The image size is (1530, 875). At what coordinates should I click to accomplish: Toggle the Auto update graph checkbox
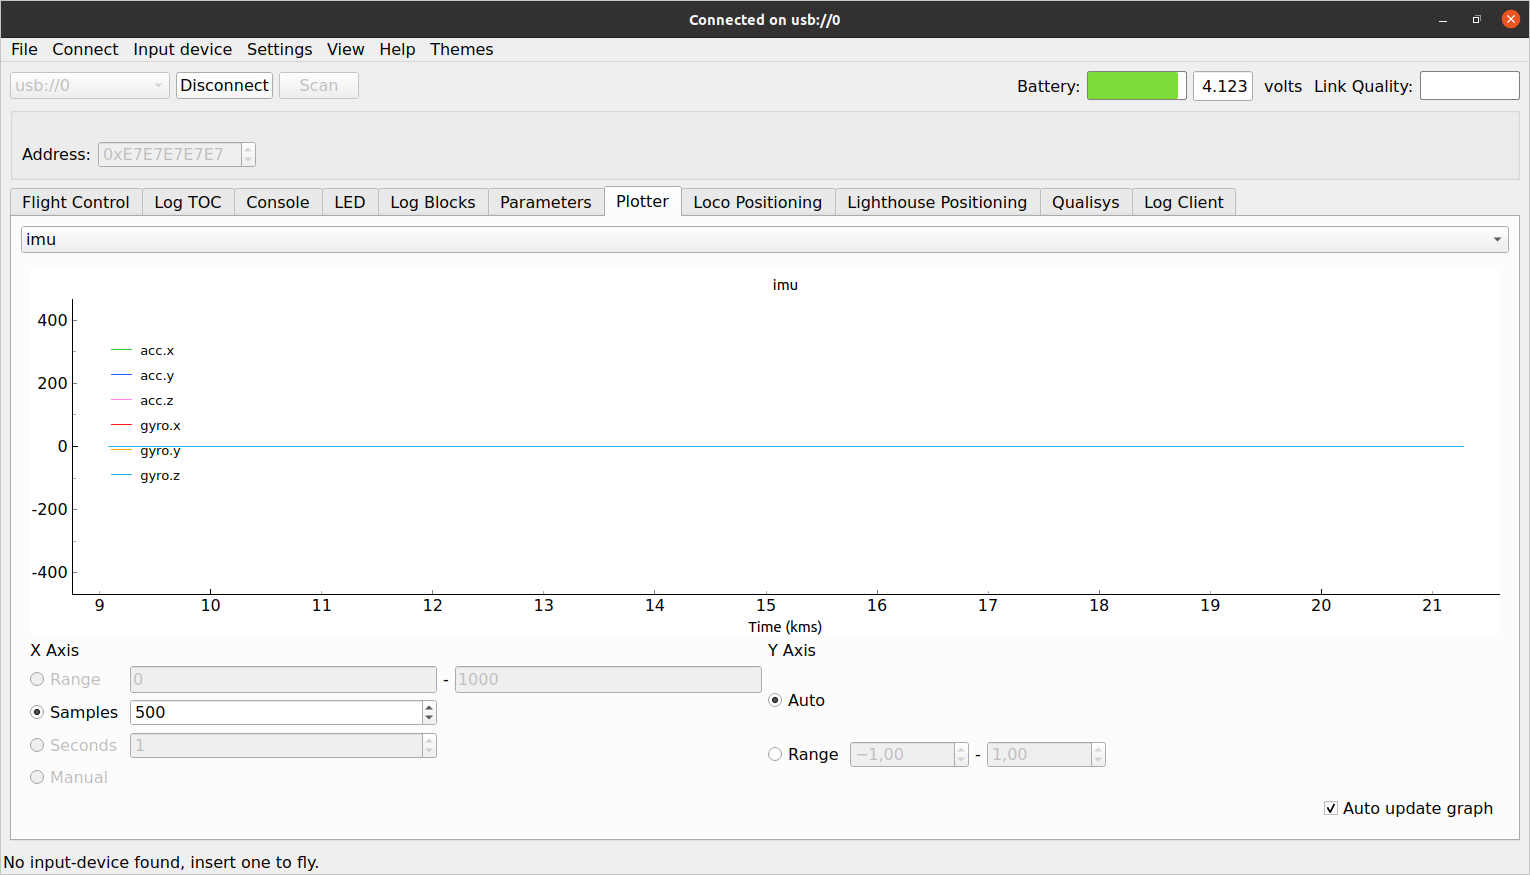tap(1331, 808)
